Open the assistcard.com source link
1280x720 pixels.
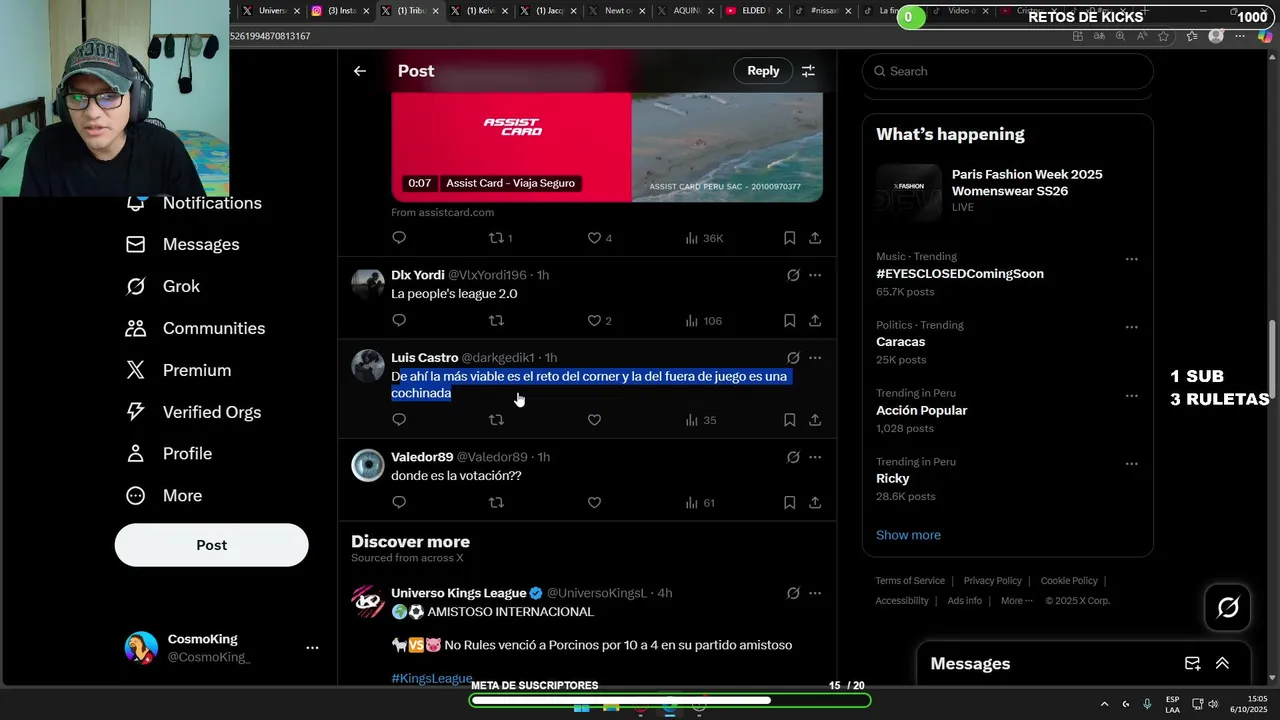click(x=442, y=212)
